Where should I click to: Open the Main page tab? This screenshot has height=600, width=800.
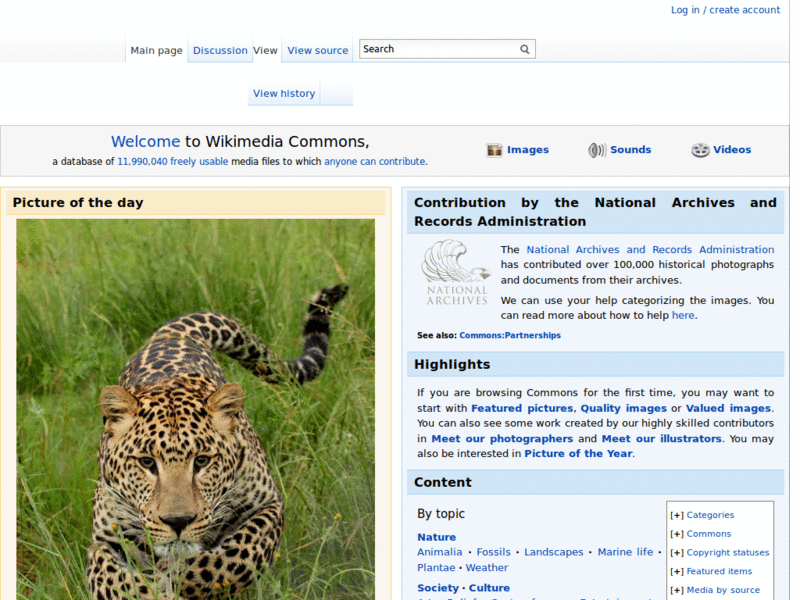pos(156,51)
